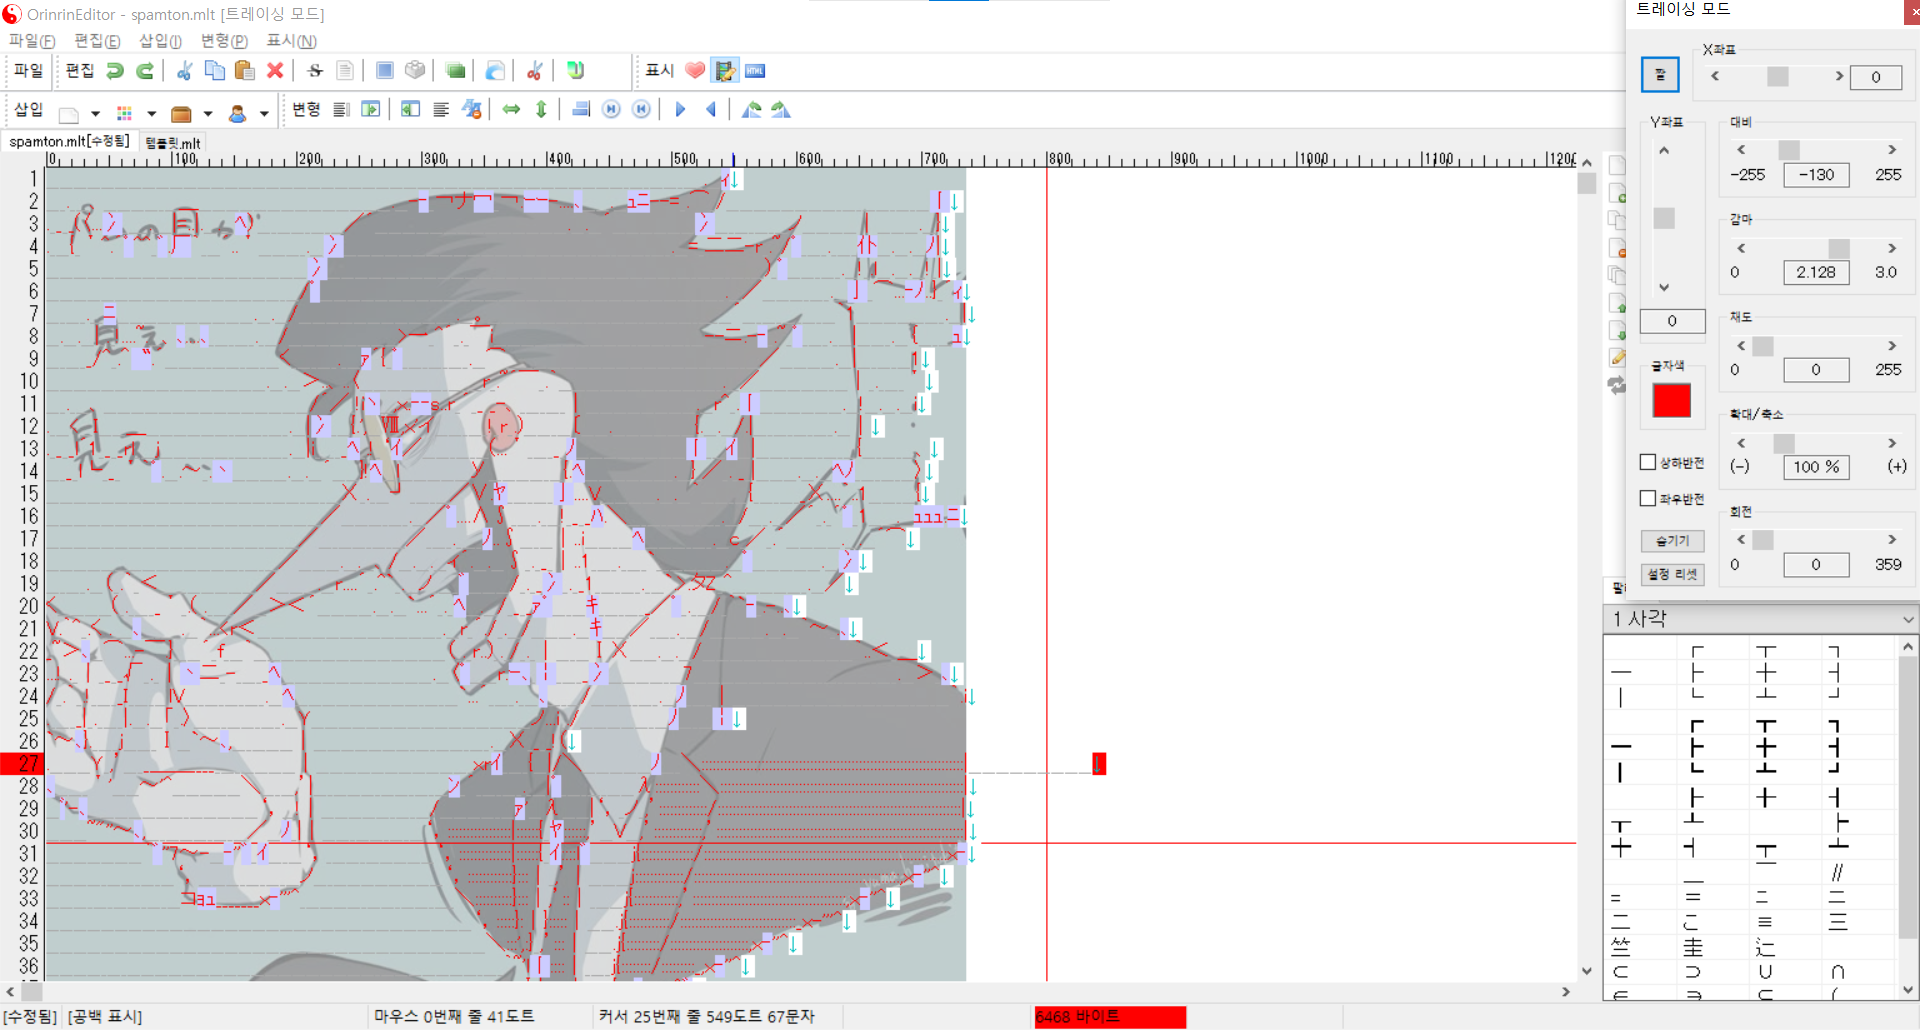Click line number 27 highlighted in red

[22, 764]
